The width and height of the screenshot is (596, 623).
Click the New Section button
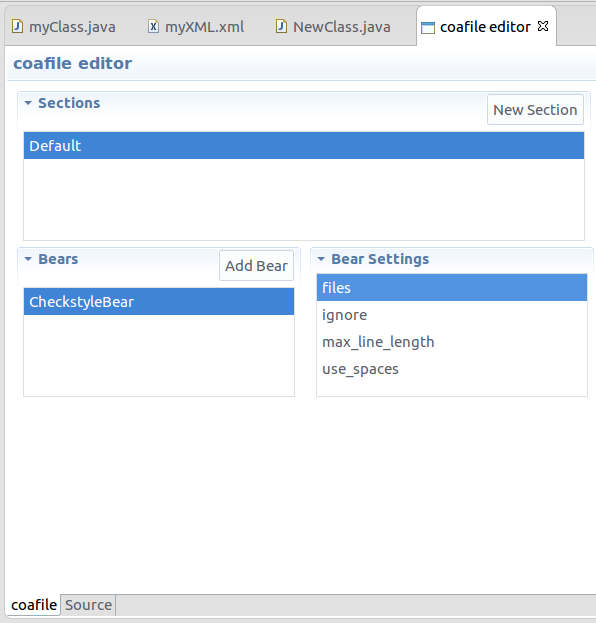tap(535, 110)
